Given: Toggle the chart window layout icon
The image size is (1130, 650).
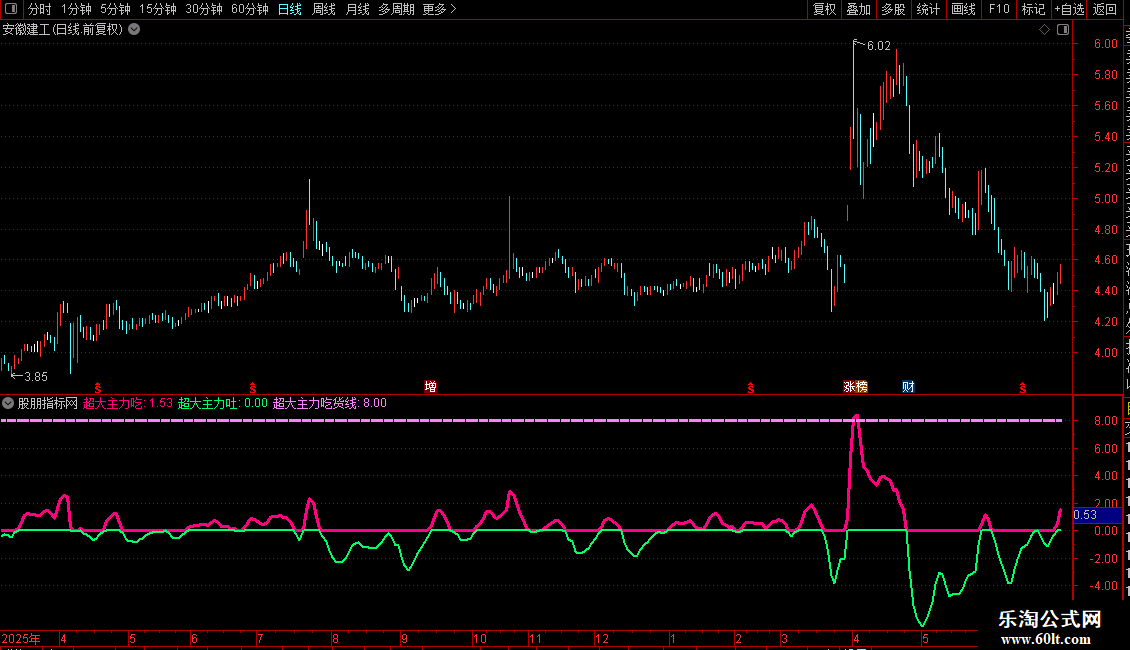Looking at the screenshot, I should point(1063,30).
